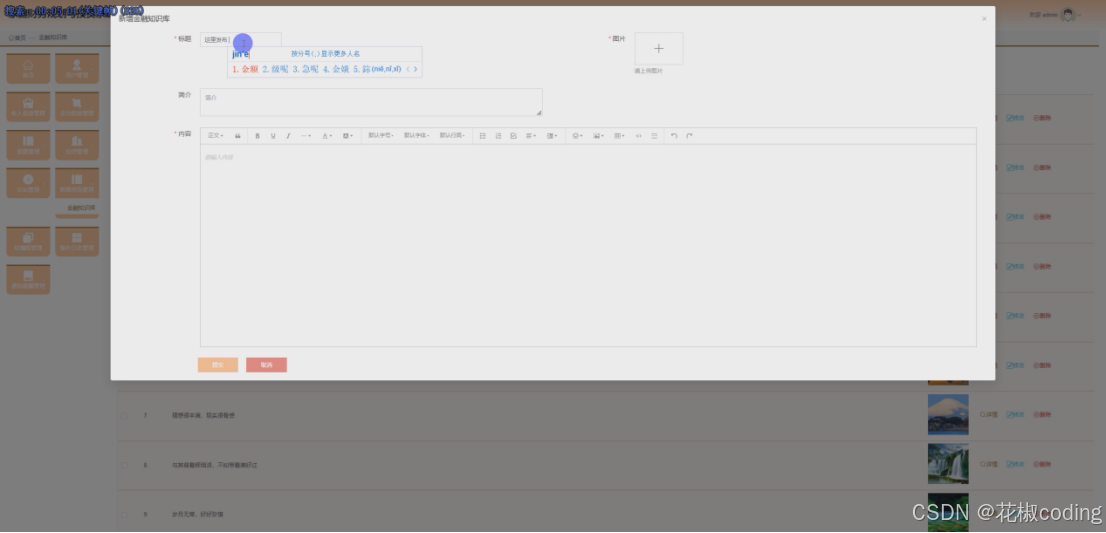Image resolution: width=1106 pixels, height=533 pixels.
Task: Click into the content editor body
Action: [x=588, y=245]
